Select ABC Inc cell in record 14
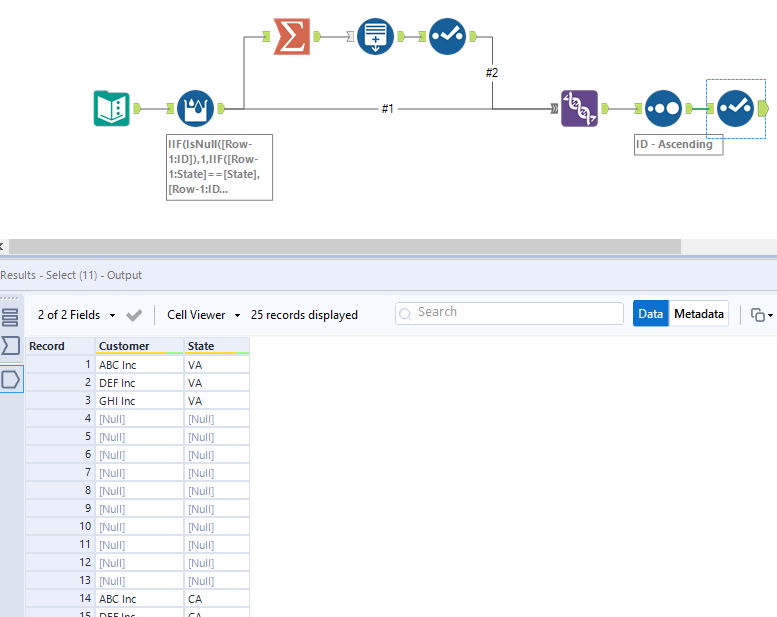 tap(139, 599)
